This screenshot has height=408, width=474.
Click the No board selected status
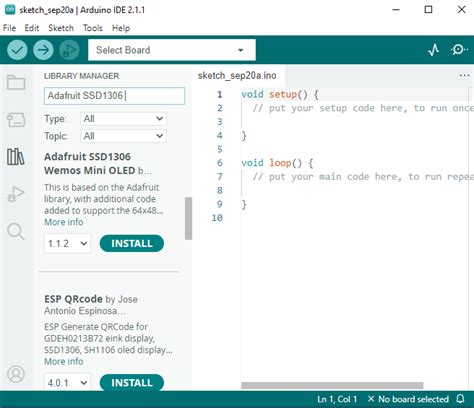coord(408,399)
